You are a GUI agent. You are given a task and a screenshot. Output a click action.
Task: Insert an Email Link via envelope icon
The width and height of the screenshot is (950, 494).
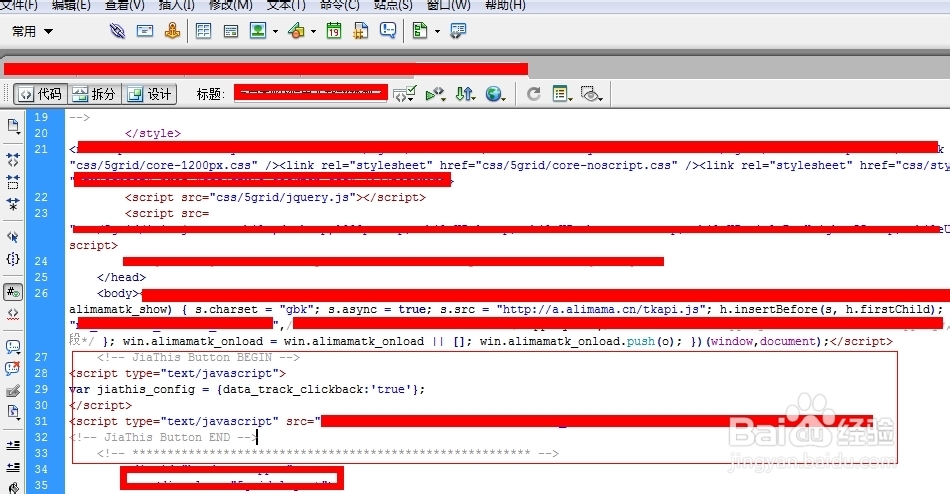[145, 30]
